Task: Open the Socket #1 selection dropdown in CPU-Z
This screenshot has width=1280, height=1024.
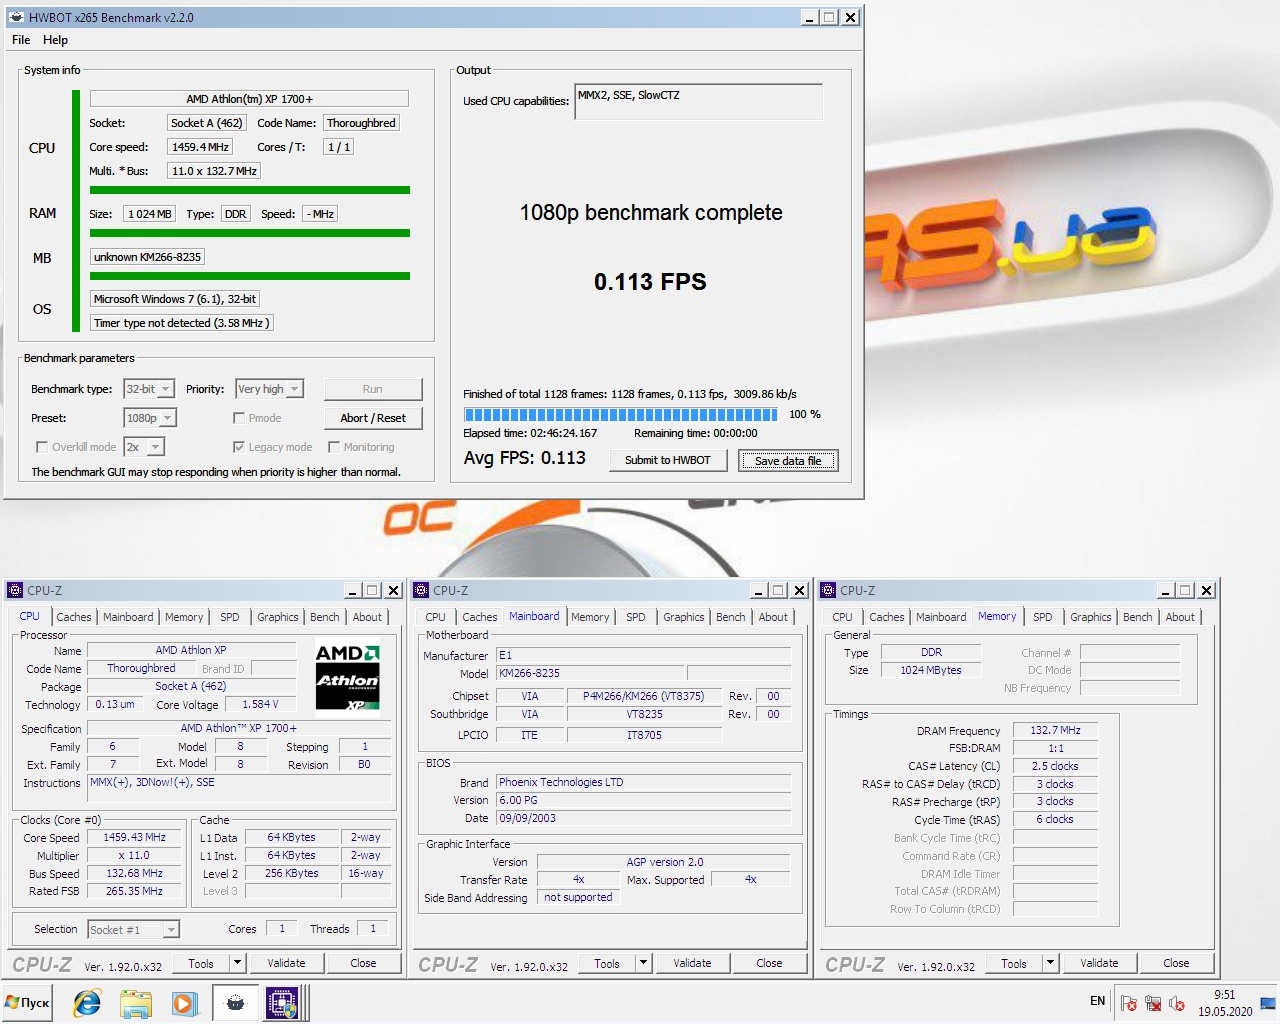Action: 134,930
